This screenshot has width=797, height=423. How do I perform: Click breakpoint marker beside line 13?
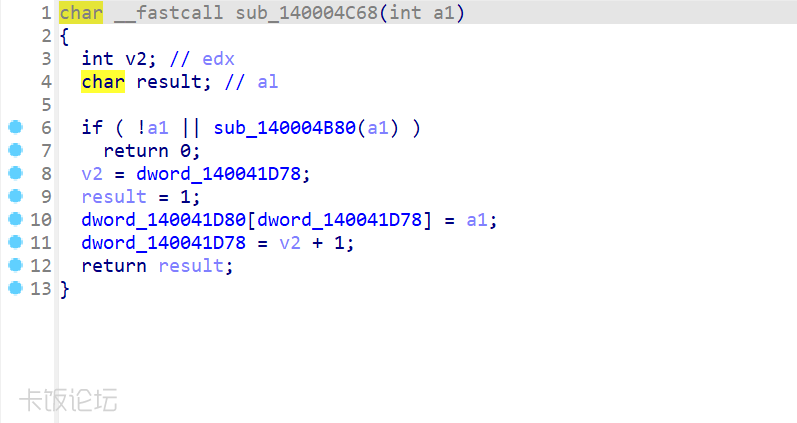[x=15, y=288]
